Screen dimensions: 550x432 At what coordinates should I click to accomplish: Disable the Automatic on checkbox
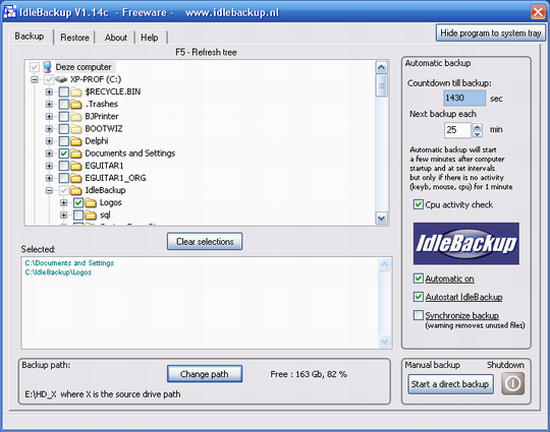click(418, 278)
